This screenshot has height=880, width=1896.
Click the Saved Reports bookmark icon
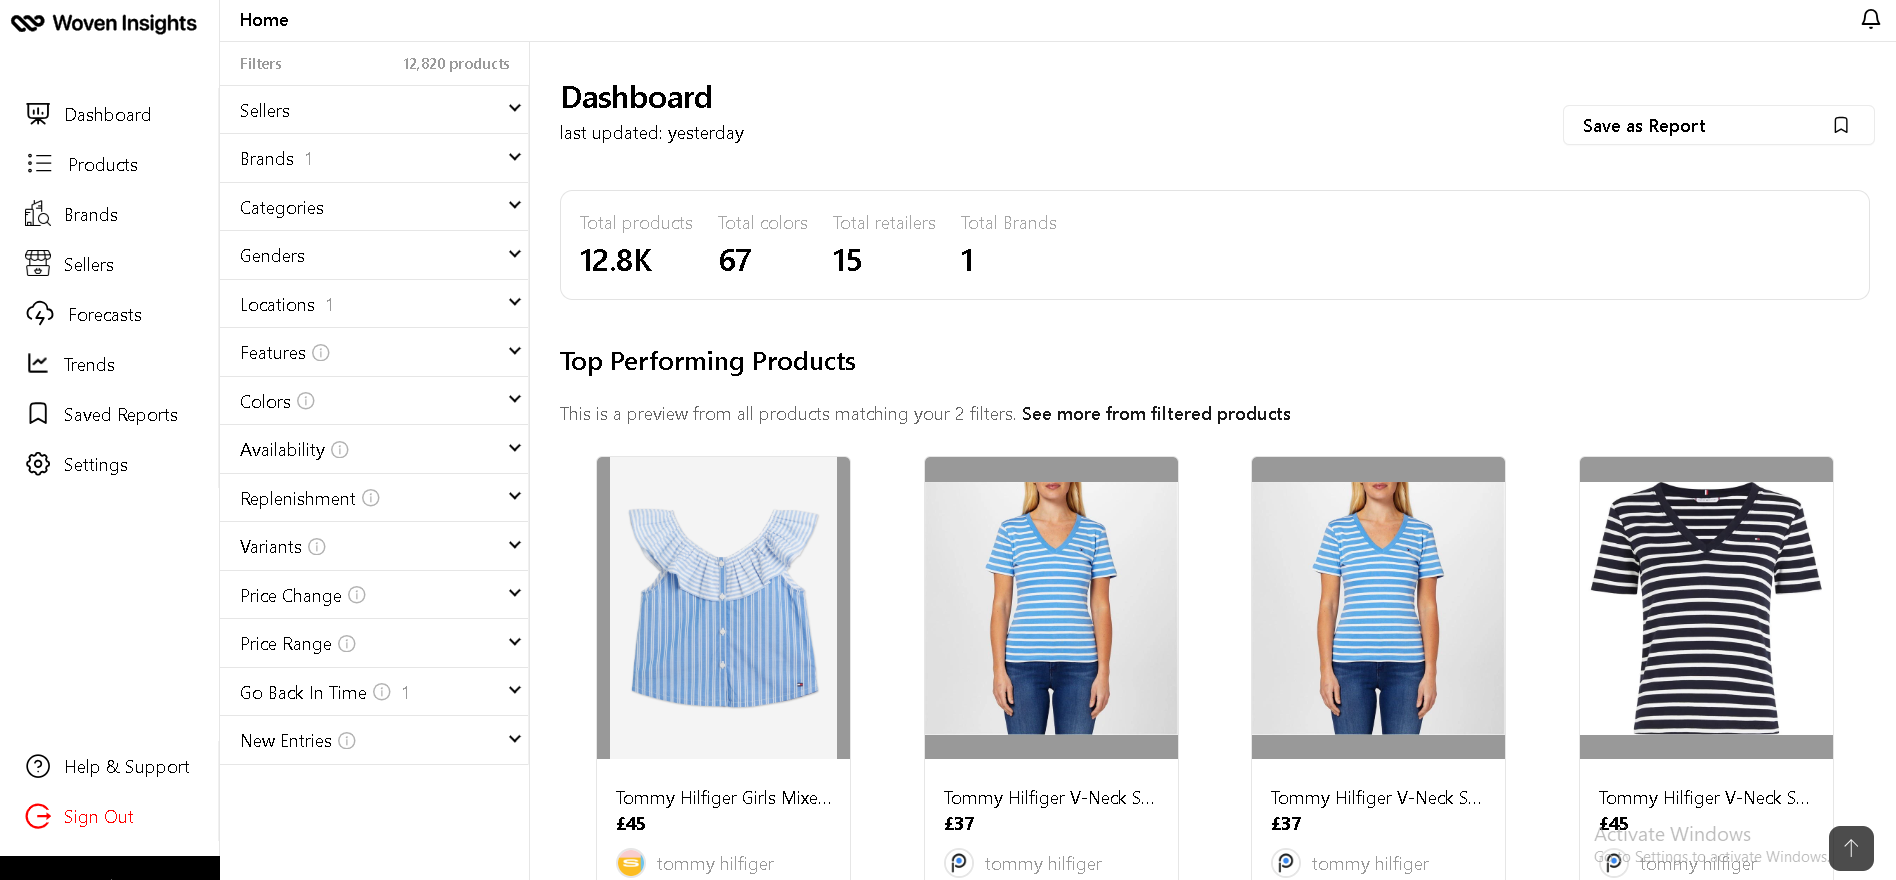point(38,413)
